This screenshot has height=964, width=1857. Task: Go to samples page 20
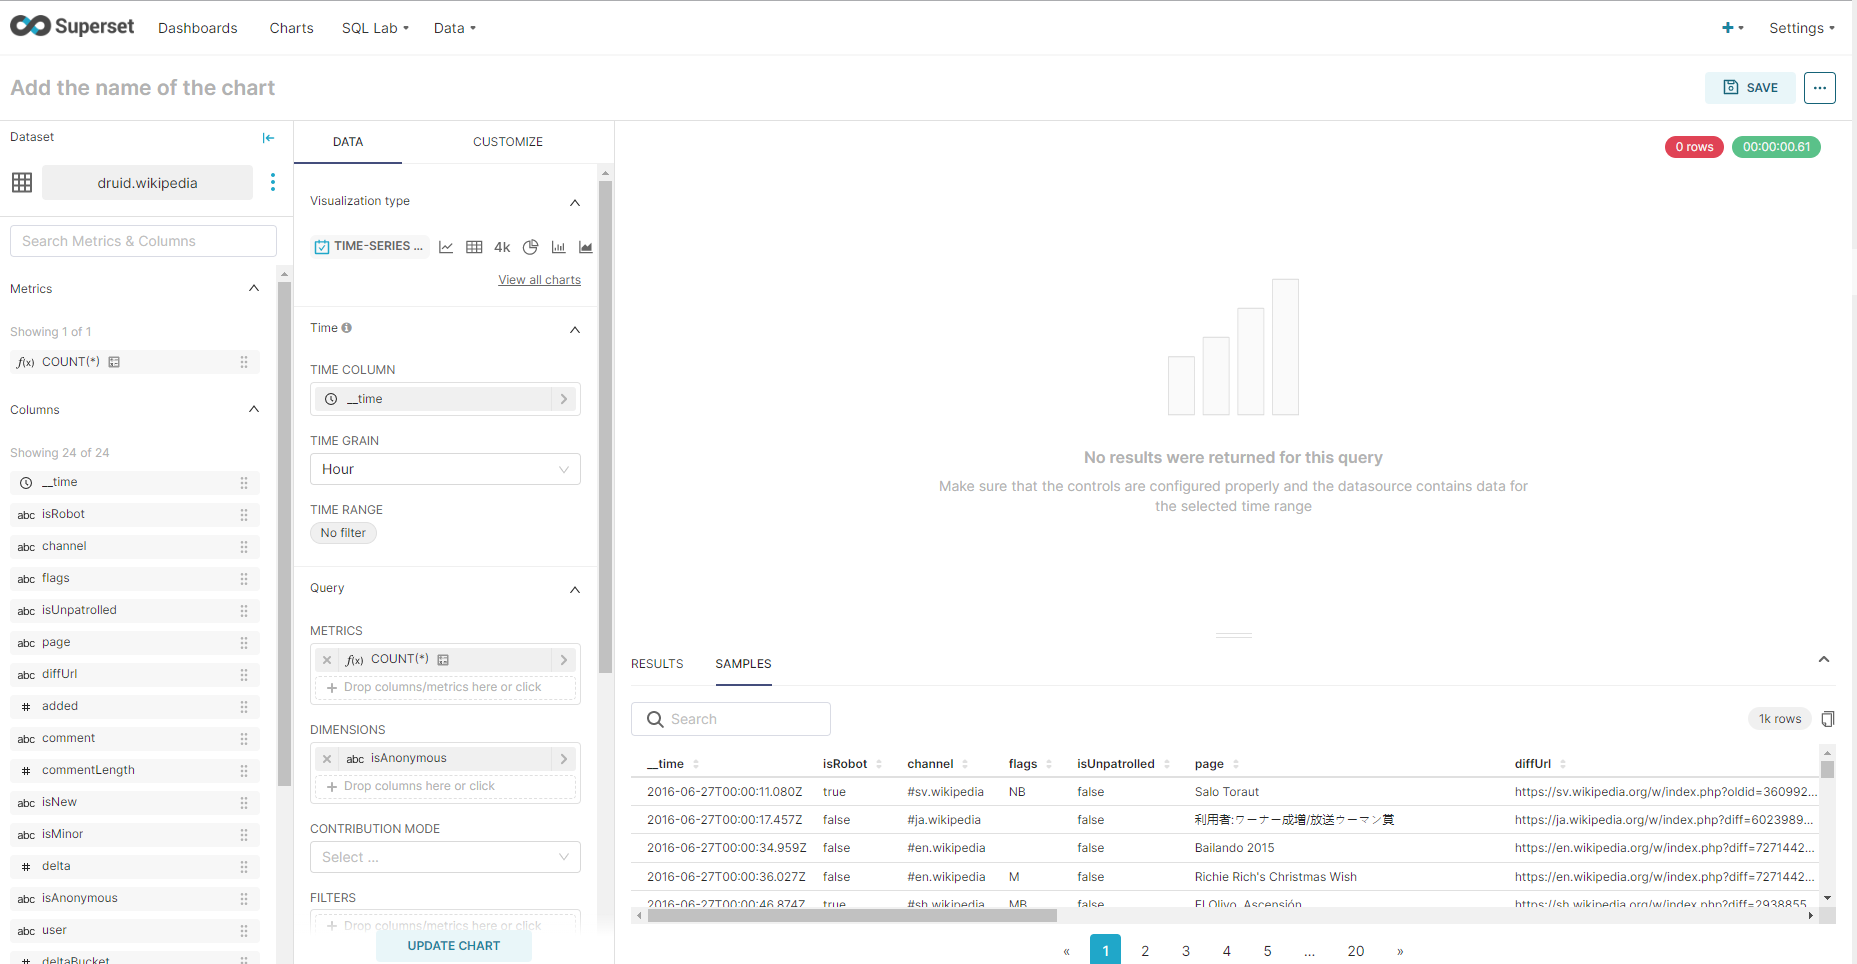coord(1356,951)
